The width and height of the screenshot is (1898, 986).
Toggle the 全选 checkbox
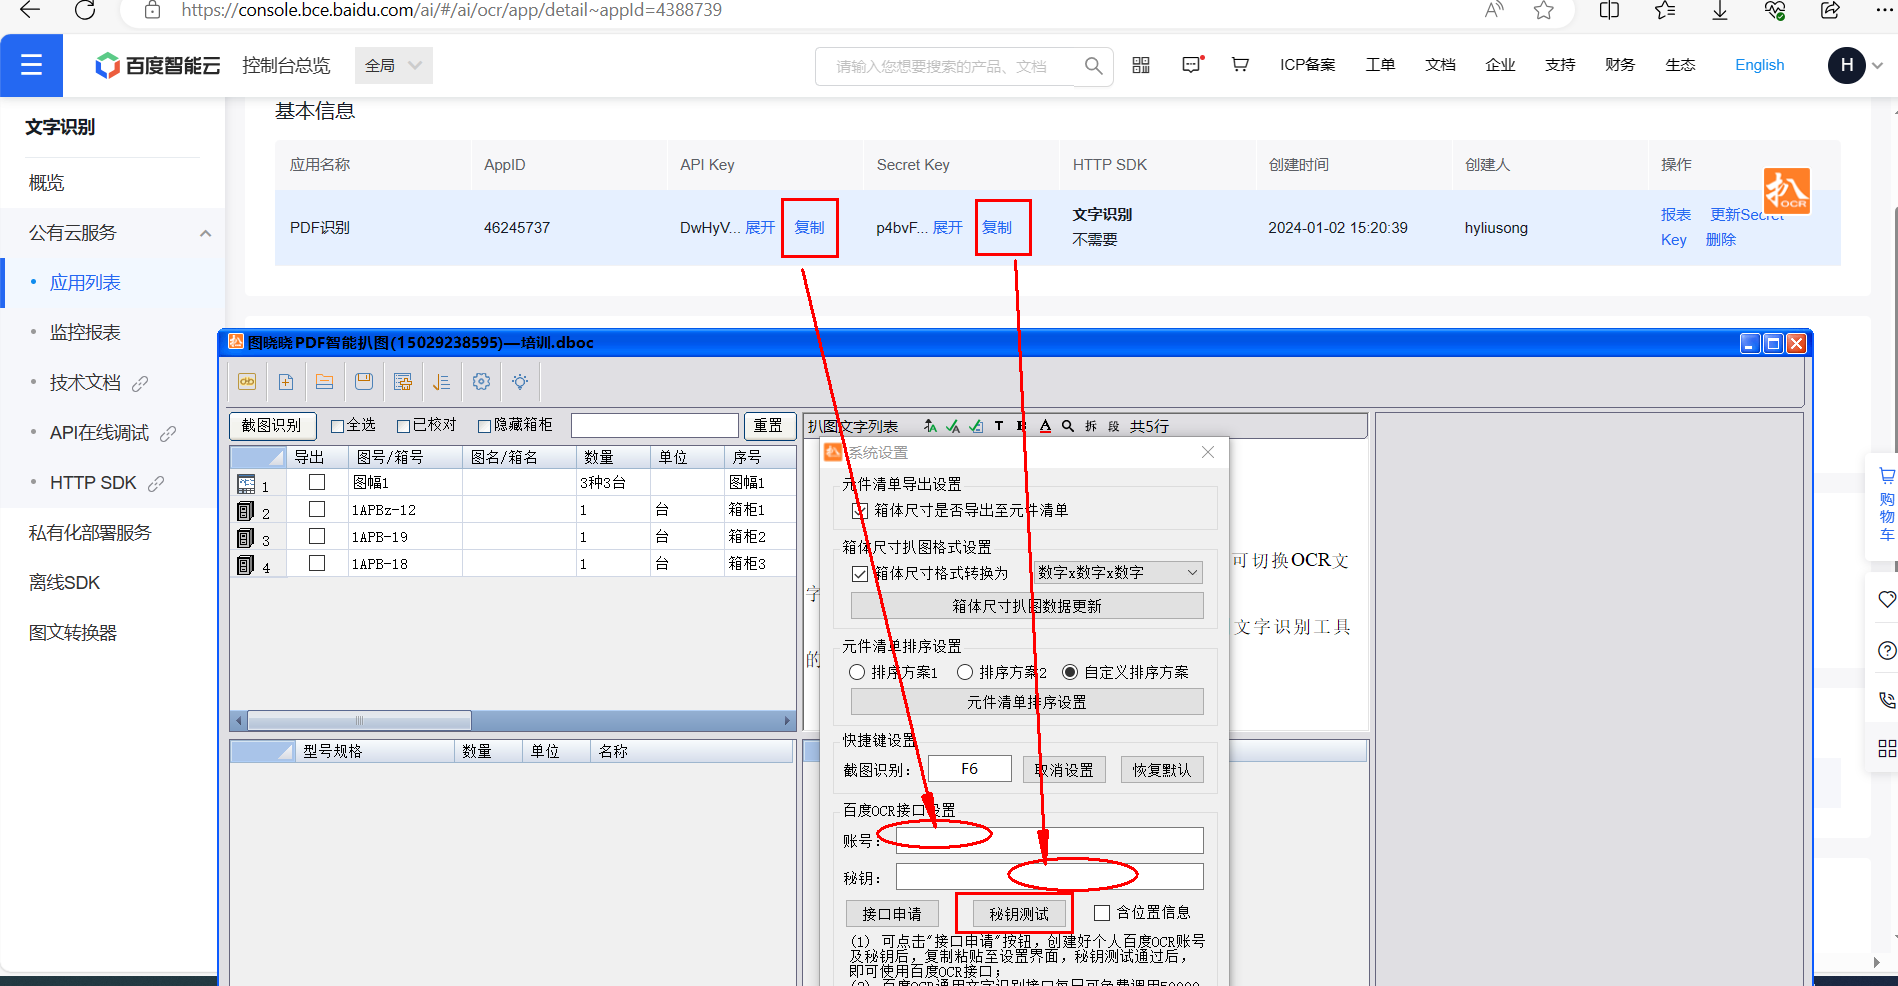[x=337, y=426]
